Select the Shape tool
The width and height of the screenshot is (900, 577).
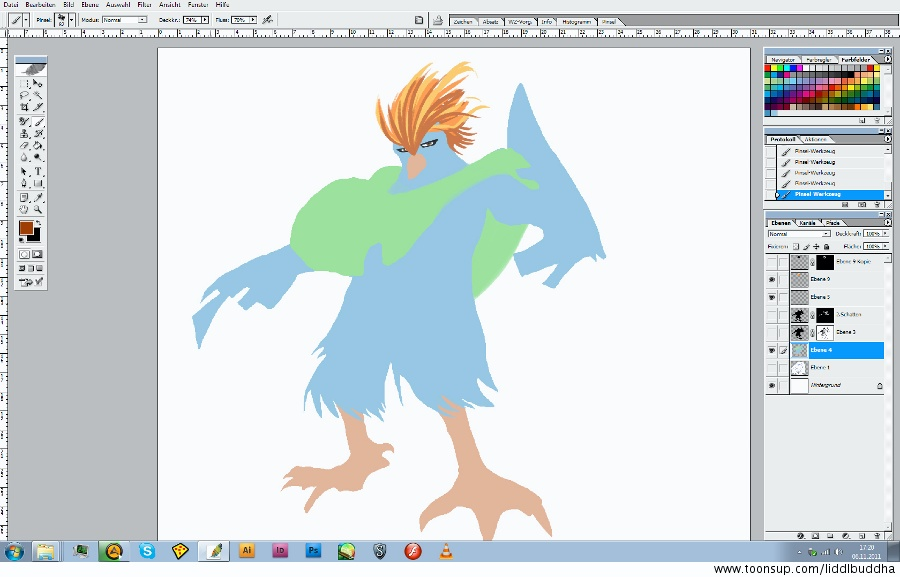point(38,184)
